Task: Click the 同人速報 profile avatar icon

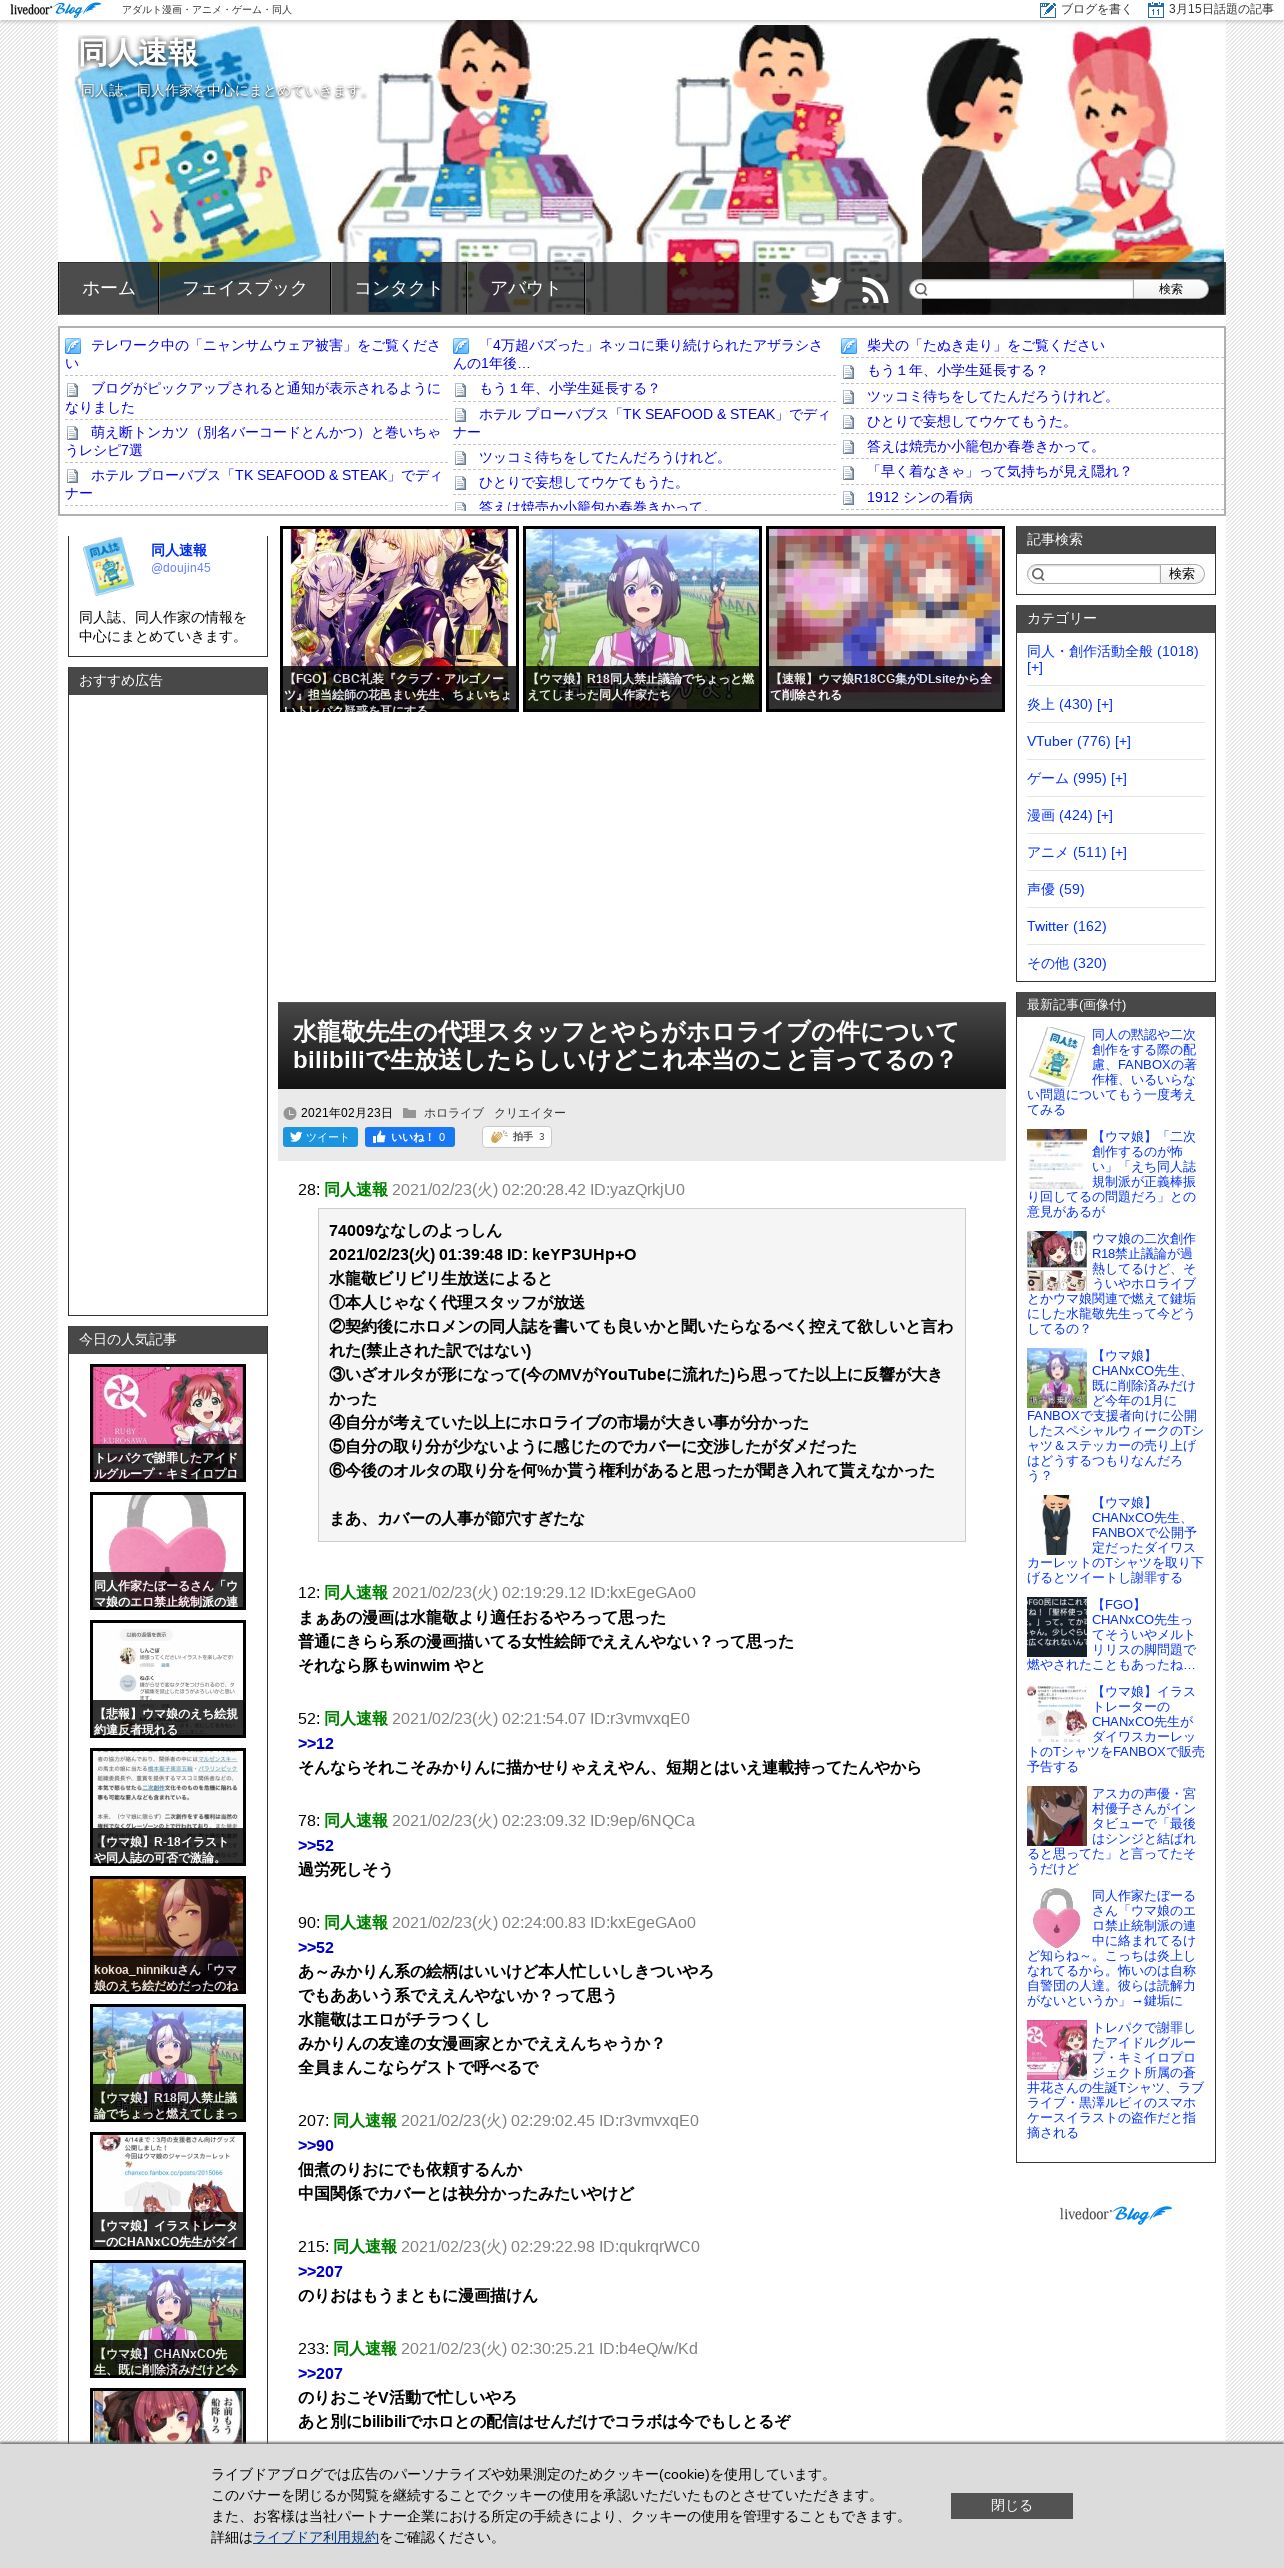Action: point(109,565)
